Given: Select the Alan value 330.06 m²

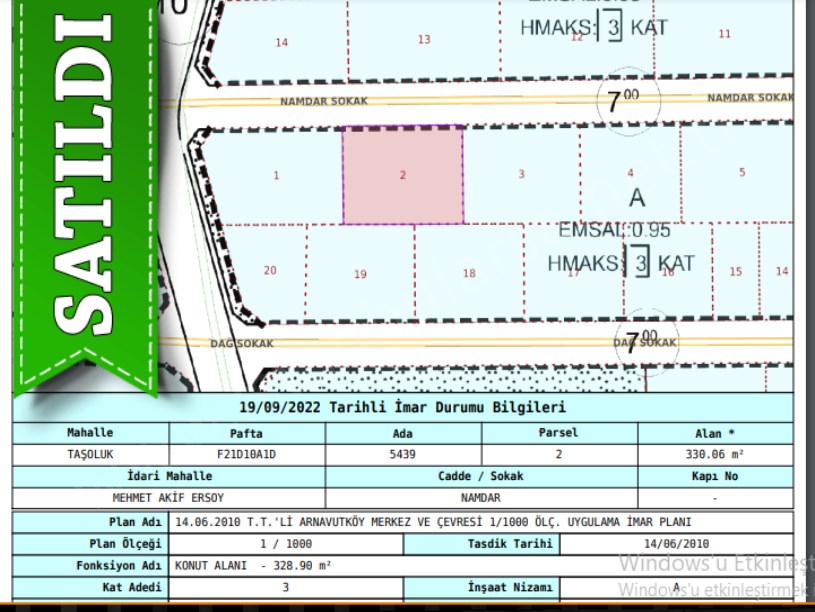Looking at the screenshot, I should tap(715, 453).
